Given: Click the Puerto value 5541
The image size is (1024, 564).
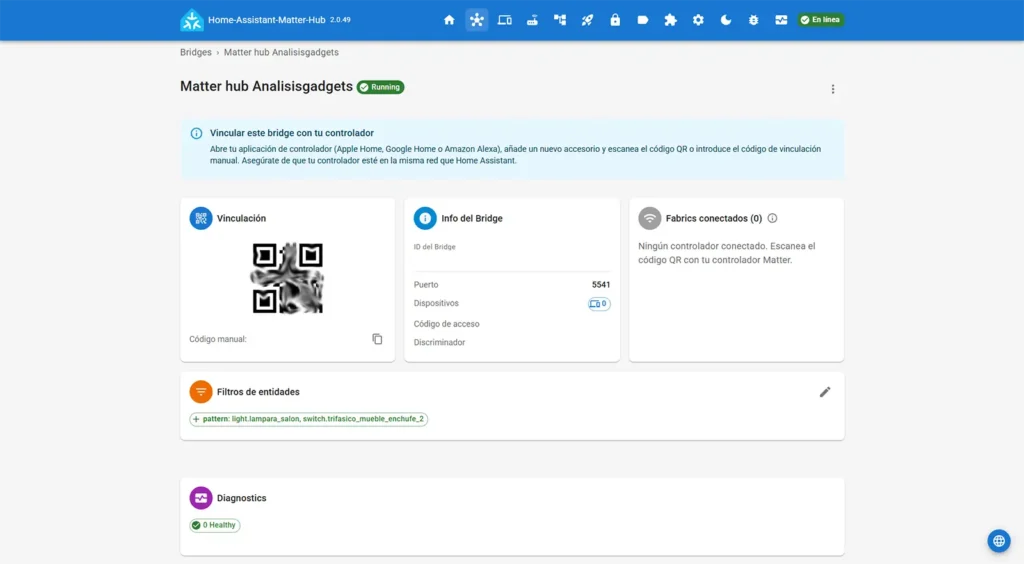Looking at the screenshot, I should click(601, 285).
